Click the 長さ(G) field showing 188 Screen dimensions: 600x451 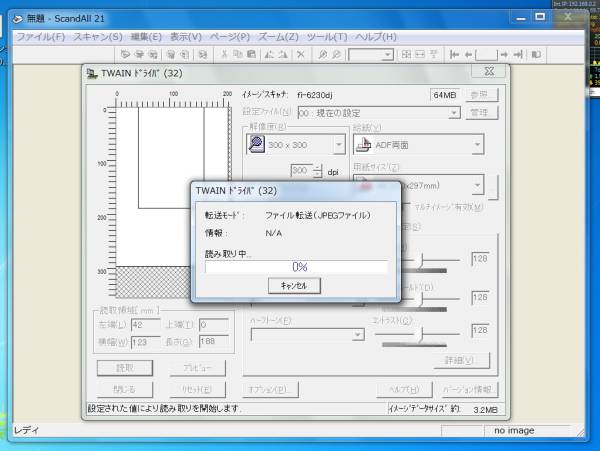pyautogui.click(x=214, y=342)
